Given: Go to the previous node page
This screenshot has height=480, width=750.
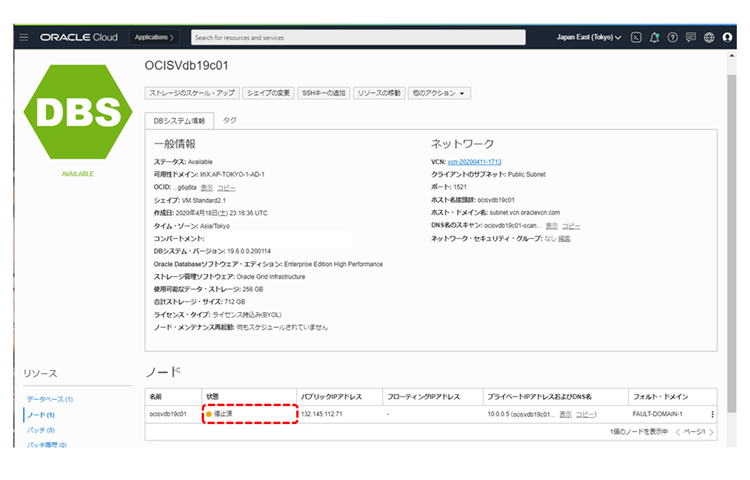Looking at the screenshot, I should [x=677, y=432].
